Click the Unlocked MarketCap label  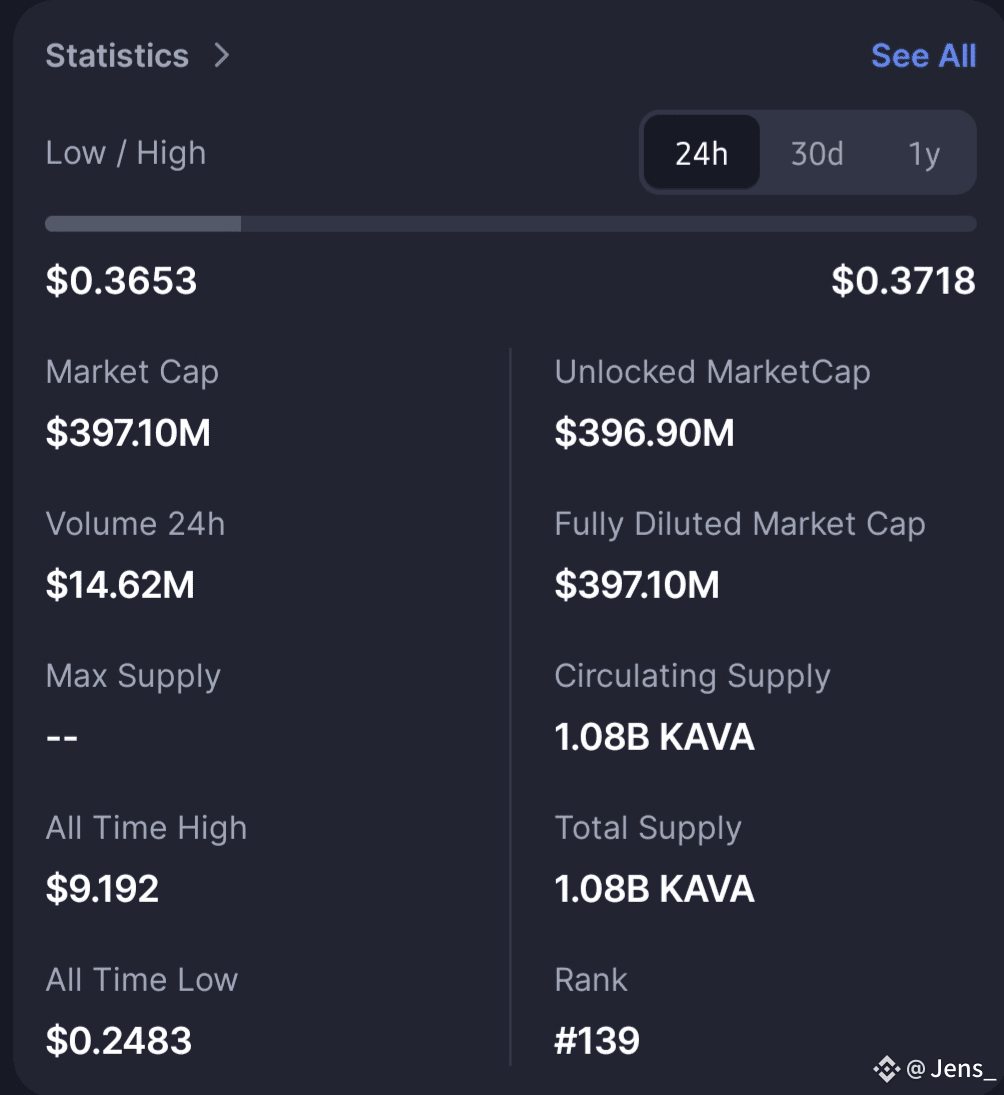(712, 372)
